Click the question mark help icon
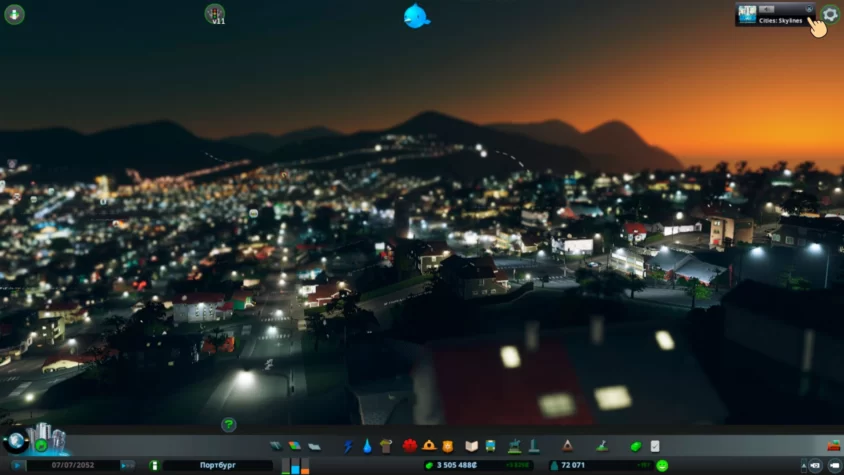The width and height of the screenshot is (844, 475). point(229,424)
